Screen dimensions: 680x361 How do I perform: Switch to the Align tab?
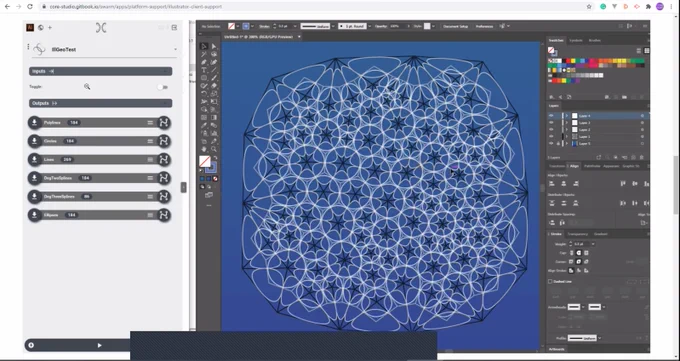(x=574, y=166)
